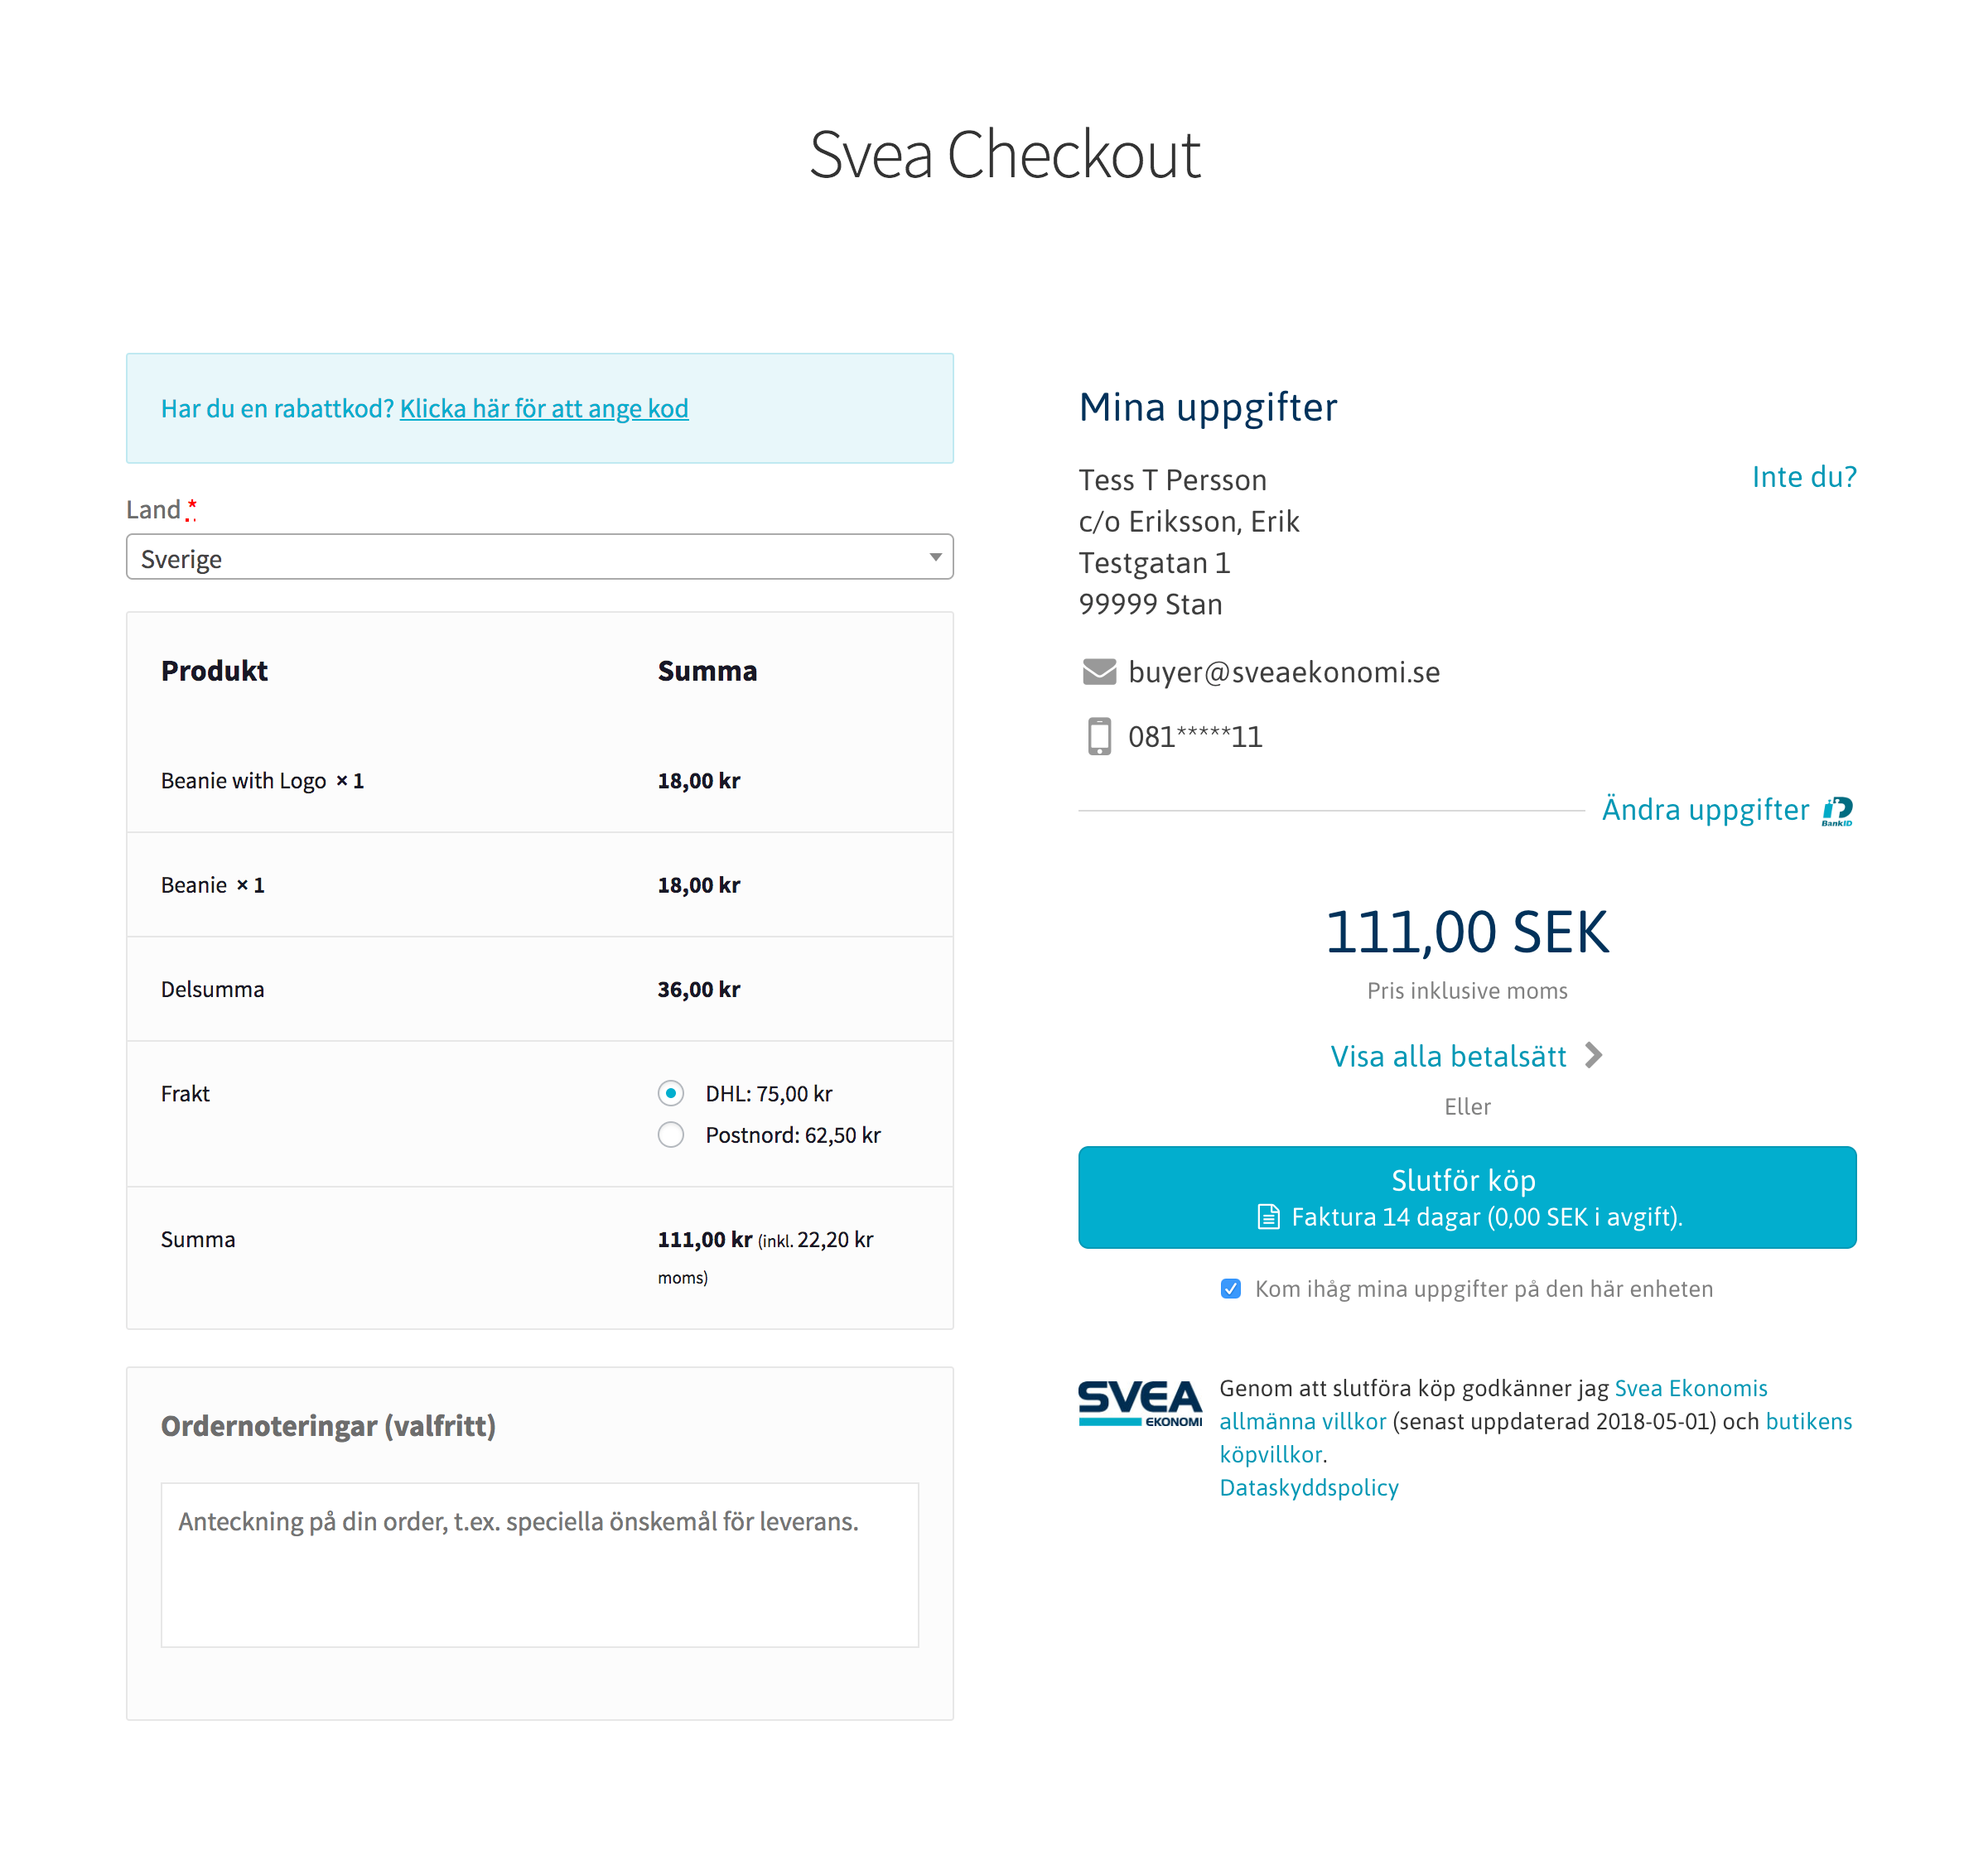Click the BankID logo icon

click(x=1837, y=810)
